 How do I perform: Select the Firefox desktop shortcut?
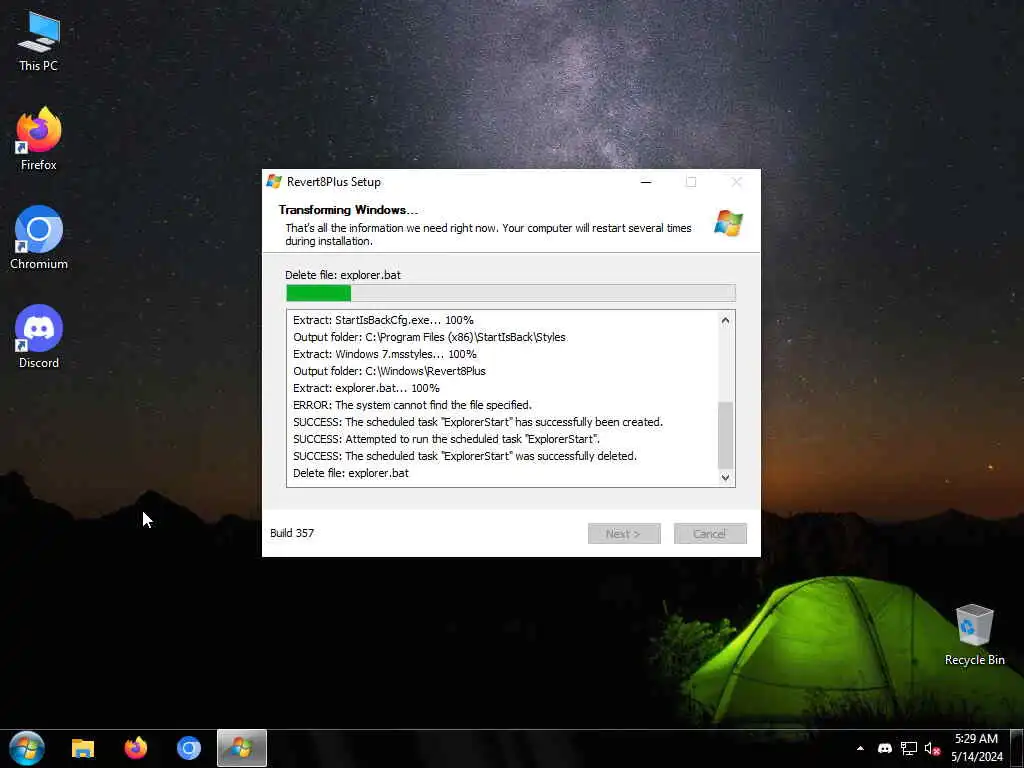point(39,139)
